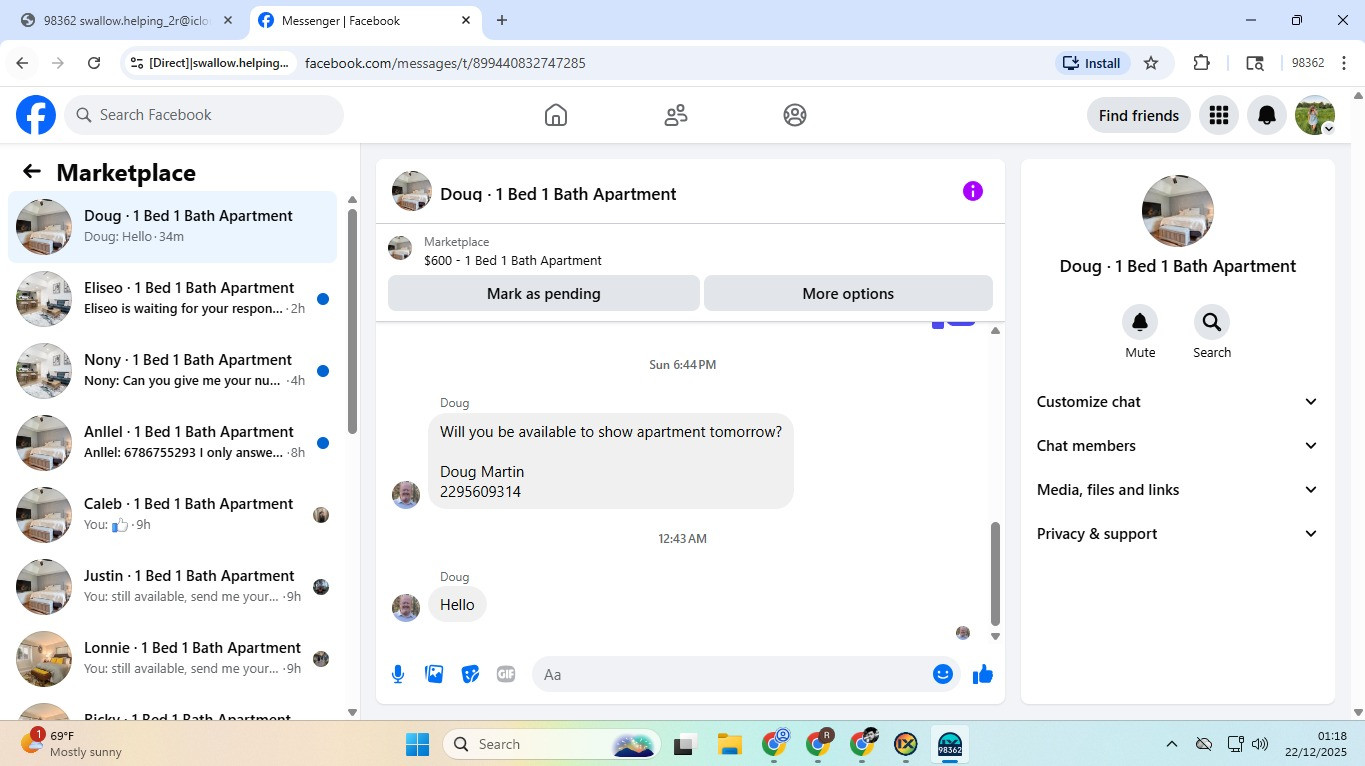Open the account profile picture menu
The width and height of the screenshot is (1365, 766).
[1315, 115]
